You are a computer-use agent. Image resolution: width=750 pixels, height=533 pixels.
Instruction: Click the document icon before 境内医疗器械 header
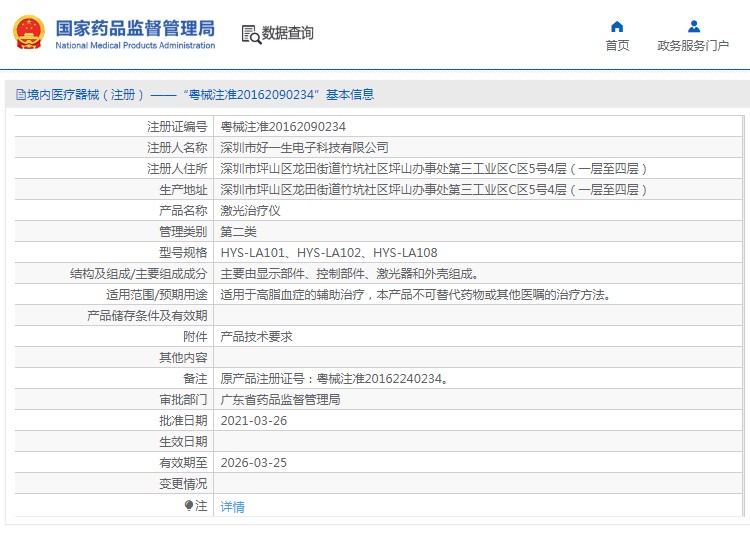pos(20,95)
